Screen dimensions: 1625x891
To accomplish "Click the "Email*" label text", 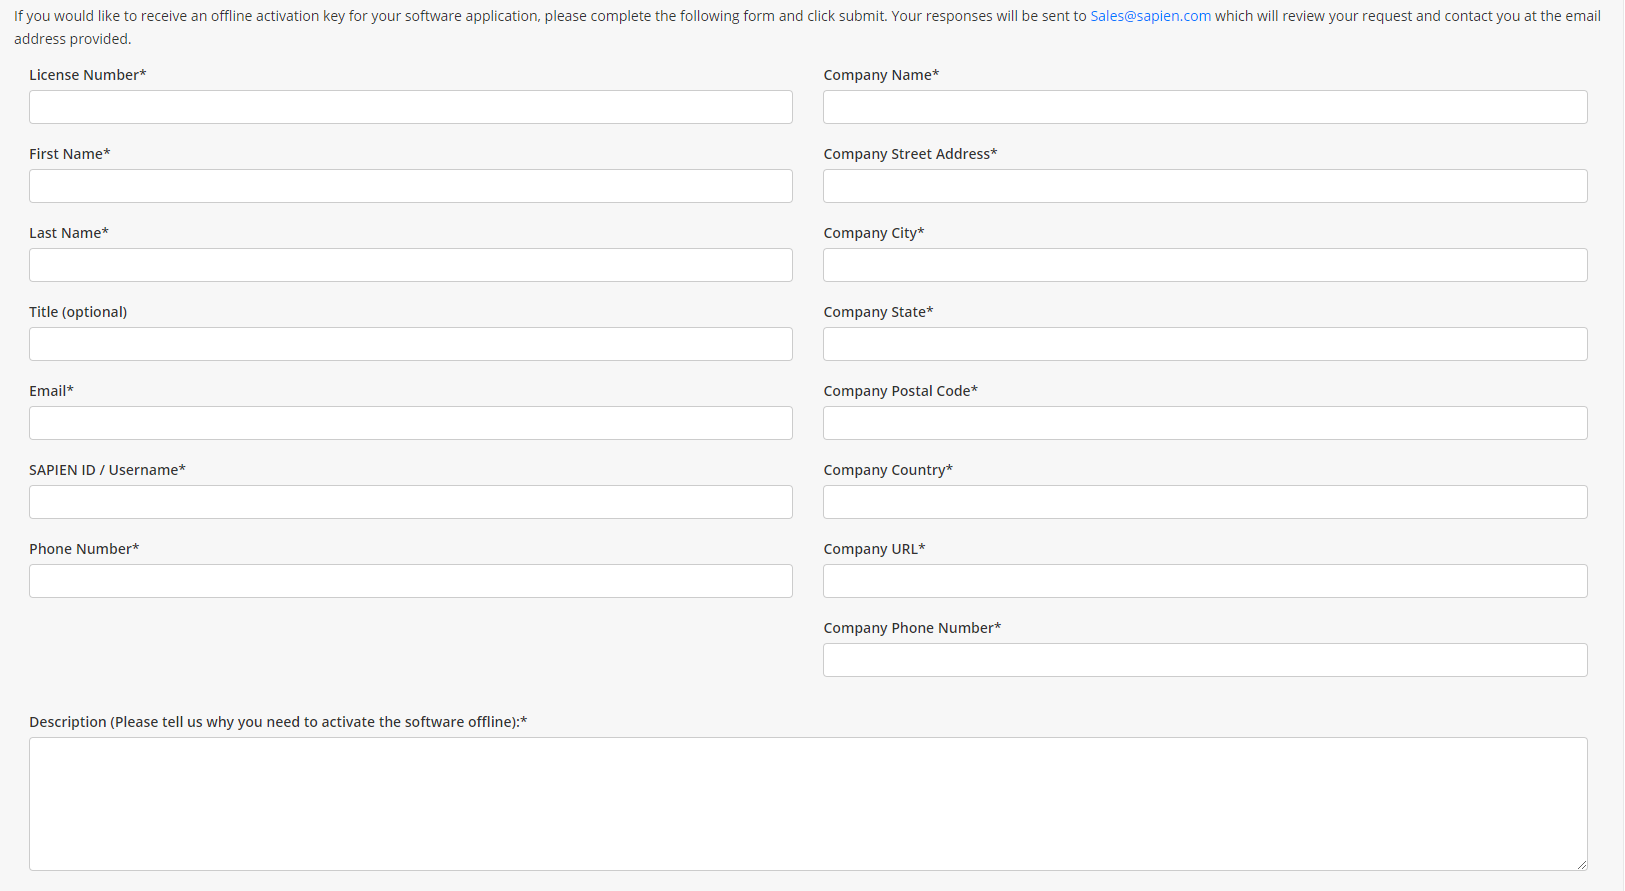I will pos(51,391).
